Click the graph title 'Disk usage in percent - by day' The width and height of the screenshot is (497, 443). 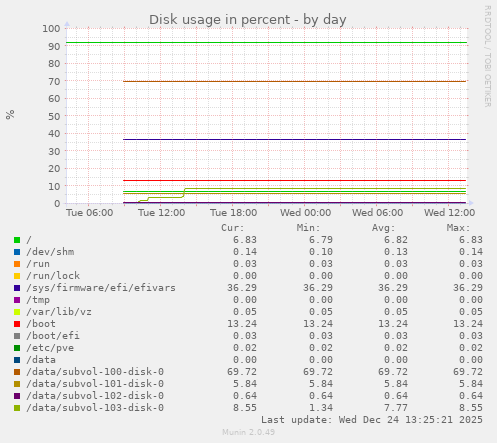(x=247, y=20)
